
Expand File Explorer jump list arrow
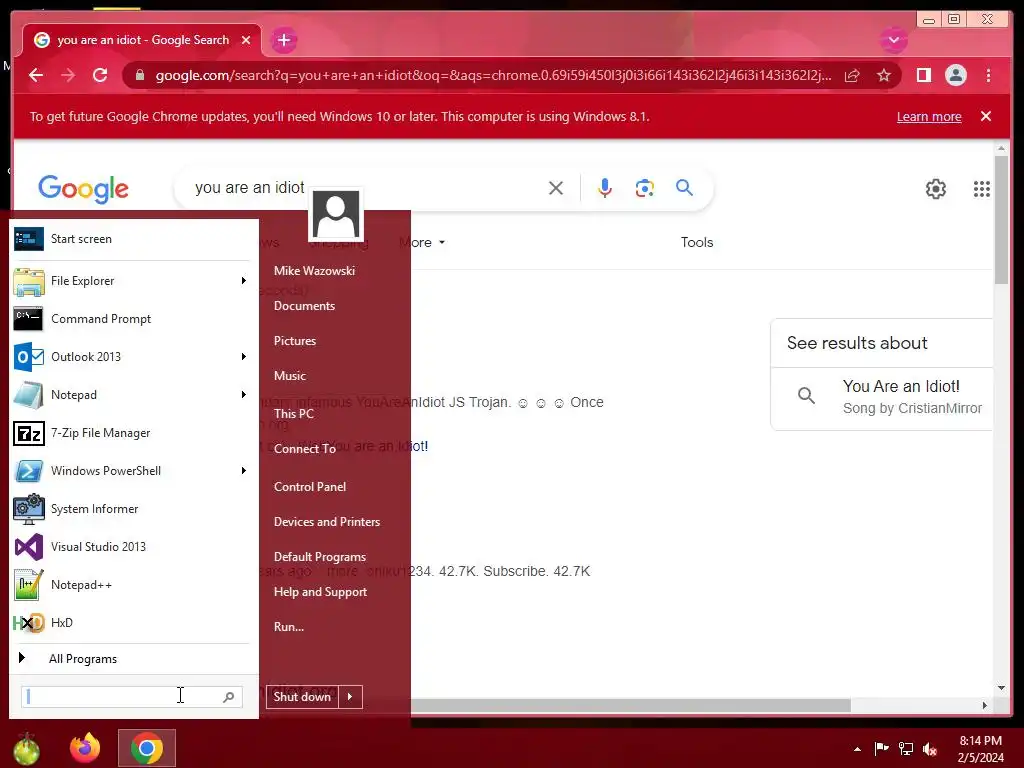click(x=244, y=281)
